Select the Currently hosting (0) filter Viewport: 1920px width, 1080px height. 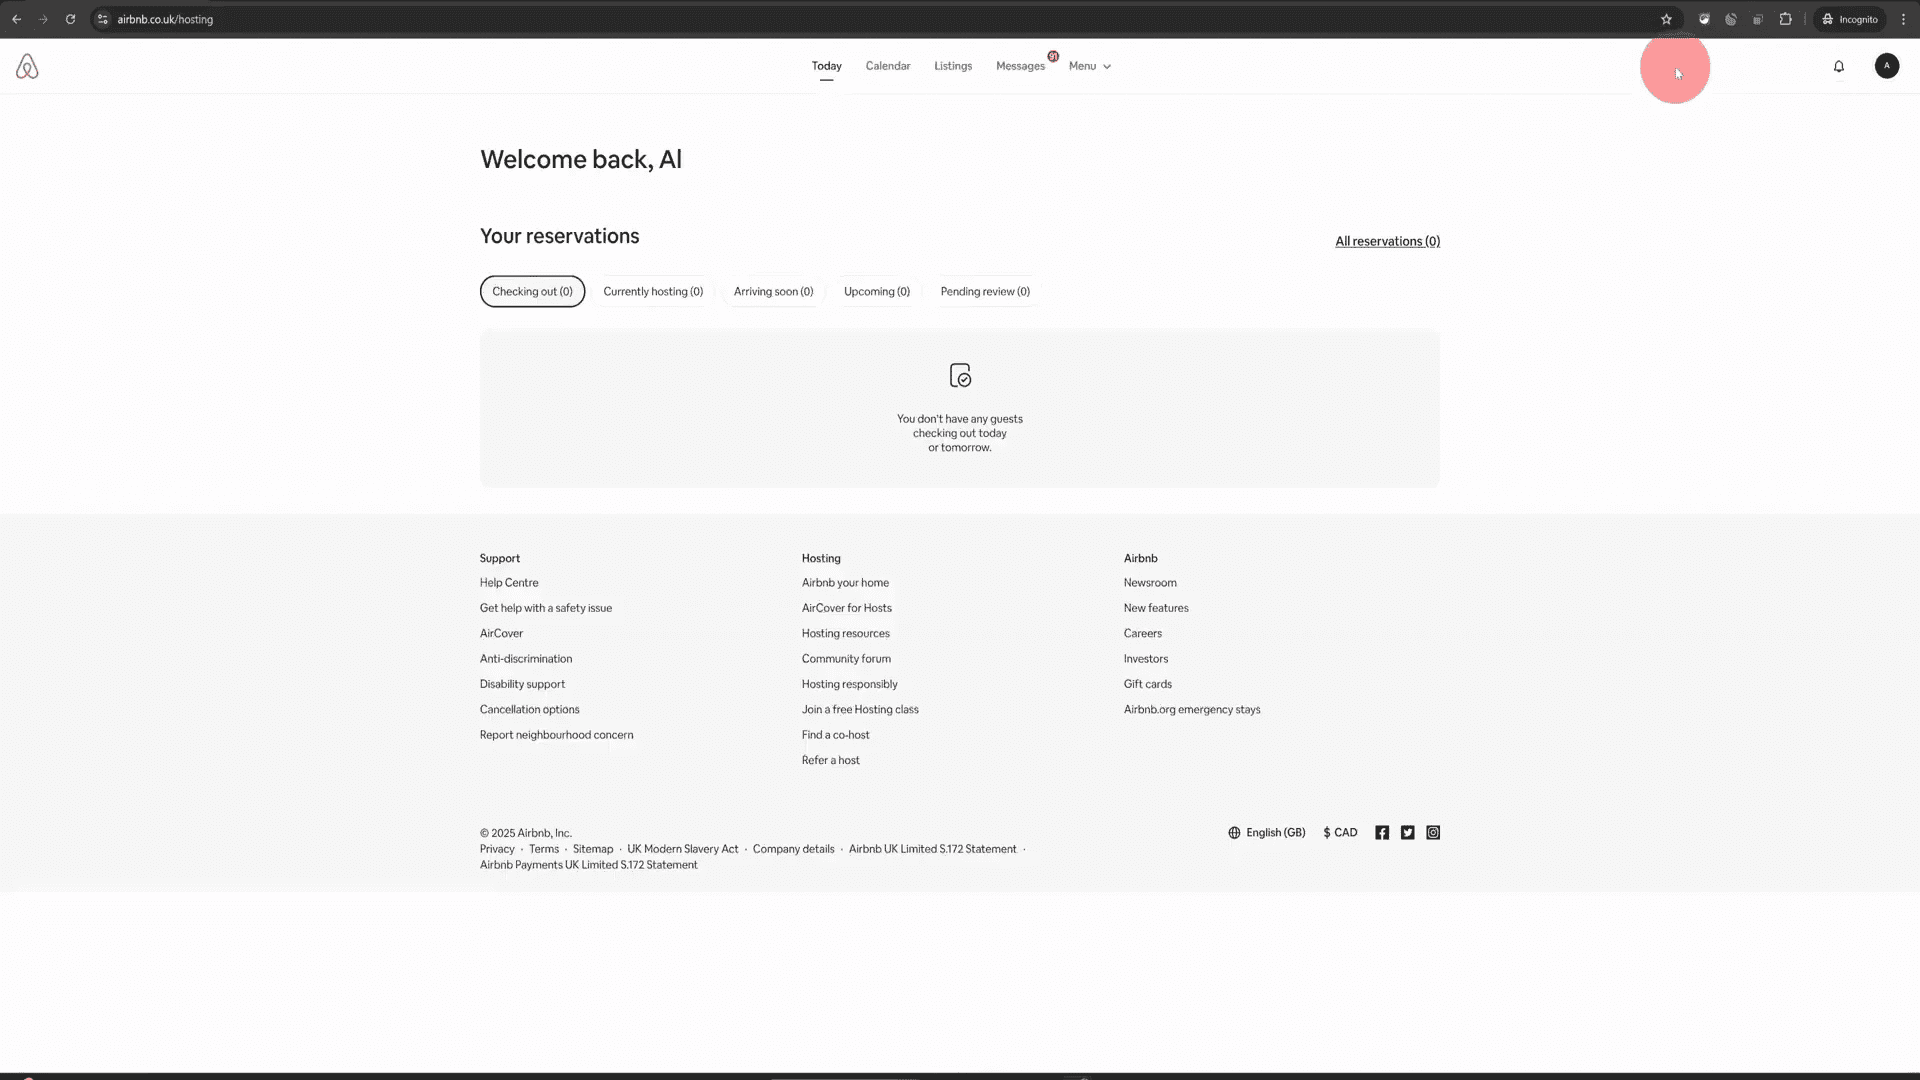653,291
